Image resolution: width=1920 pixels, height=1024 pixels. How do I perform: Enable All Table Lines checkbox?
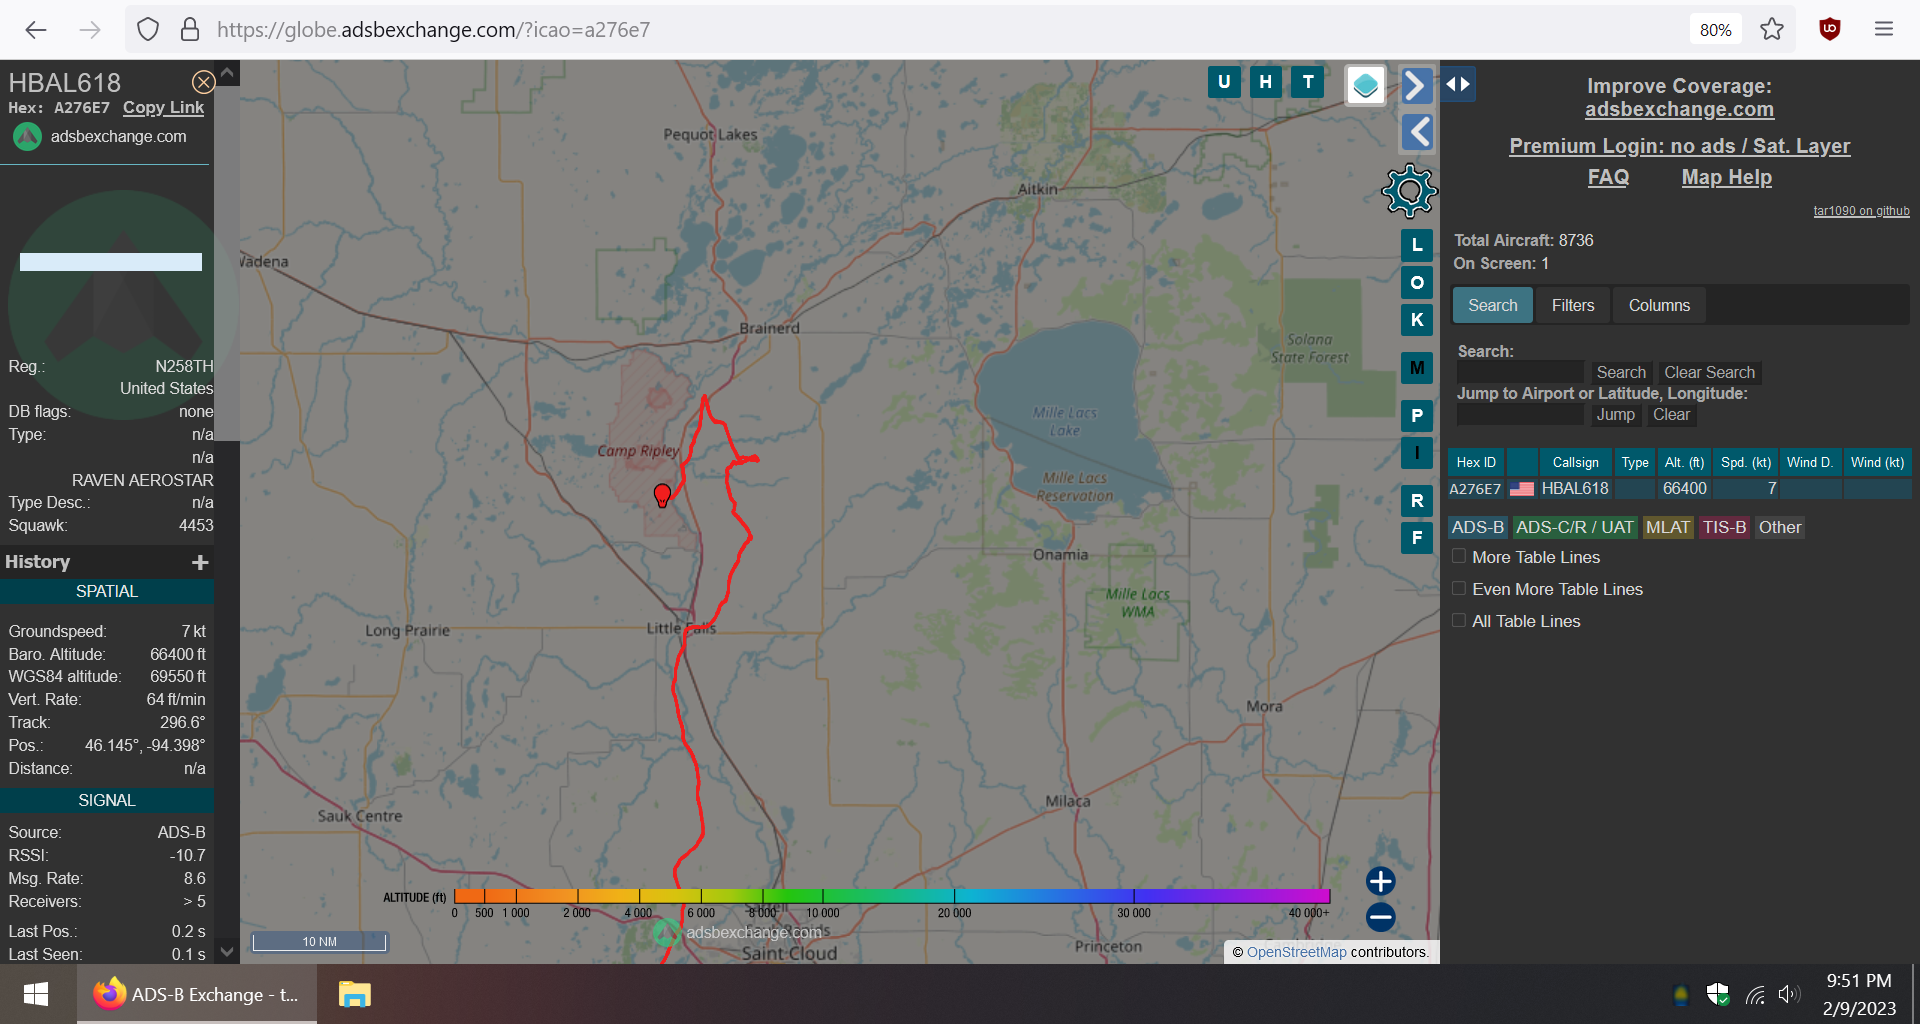pyautogui.click(x=1459, y=621)
